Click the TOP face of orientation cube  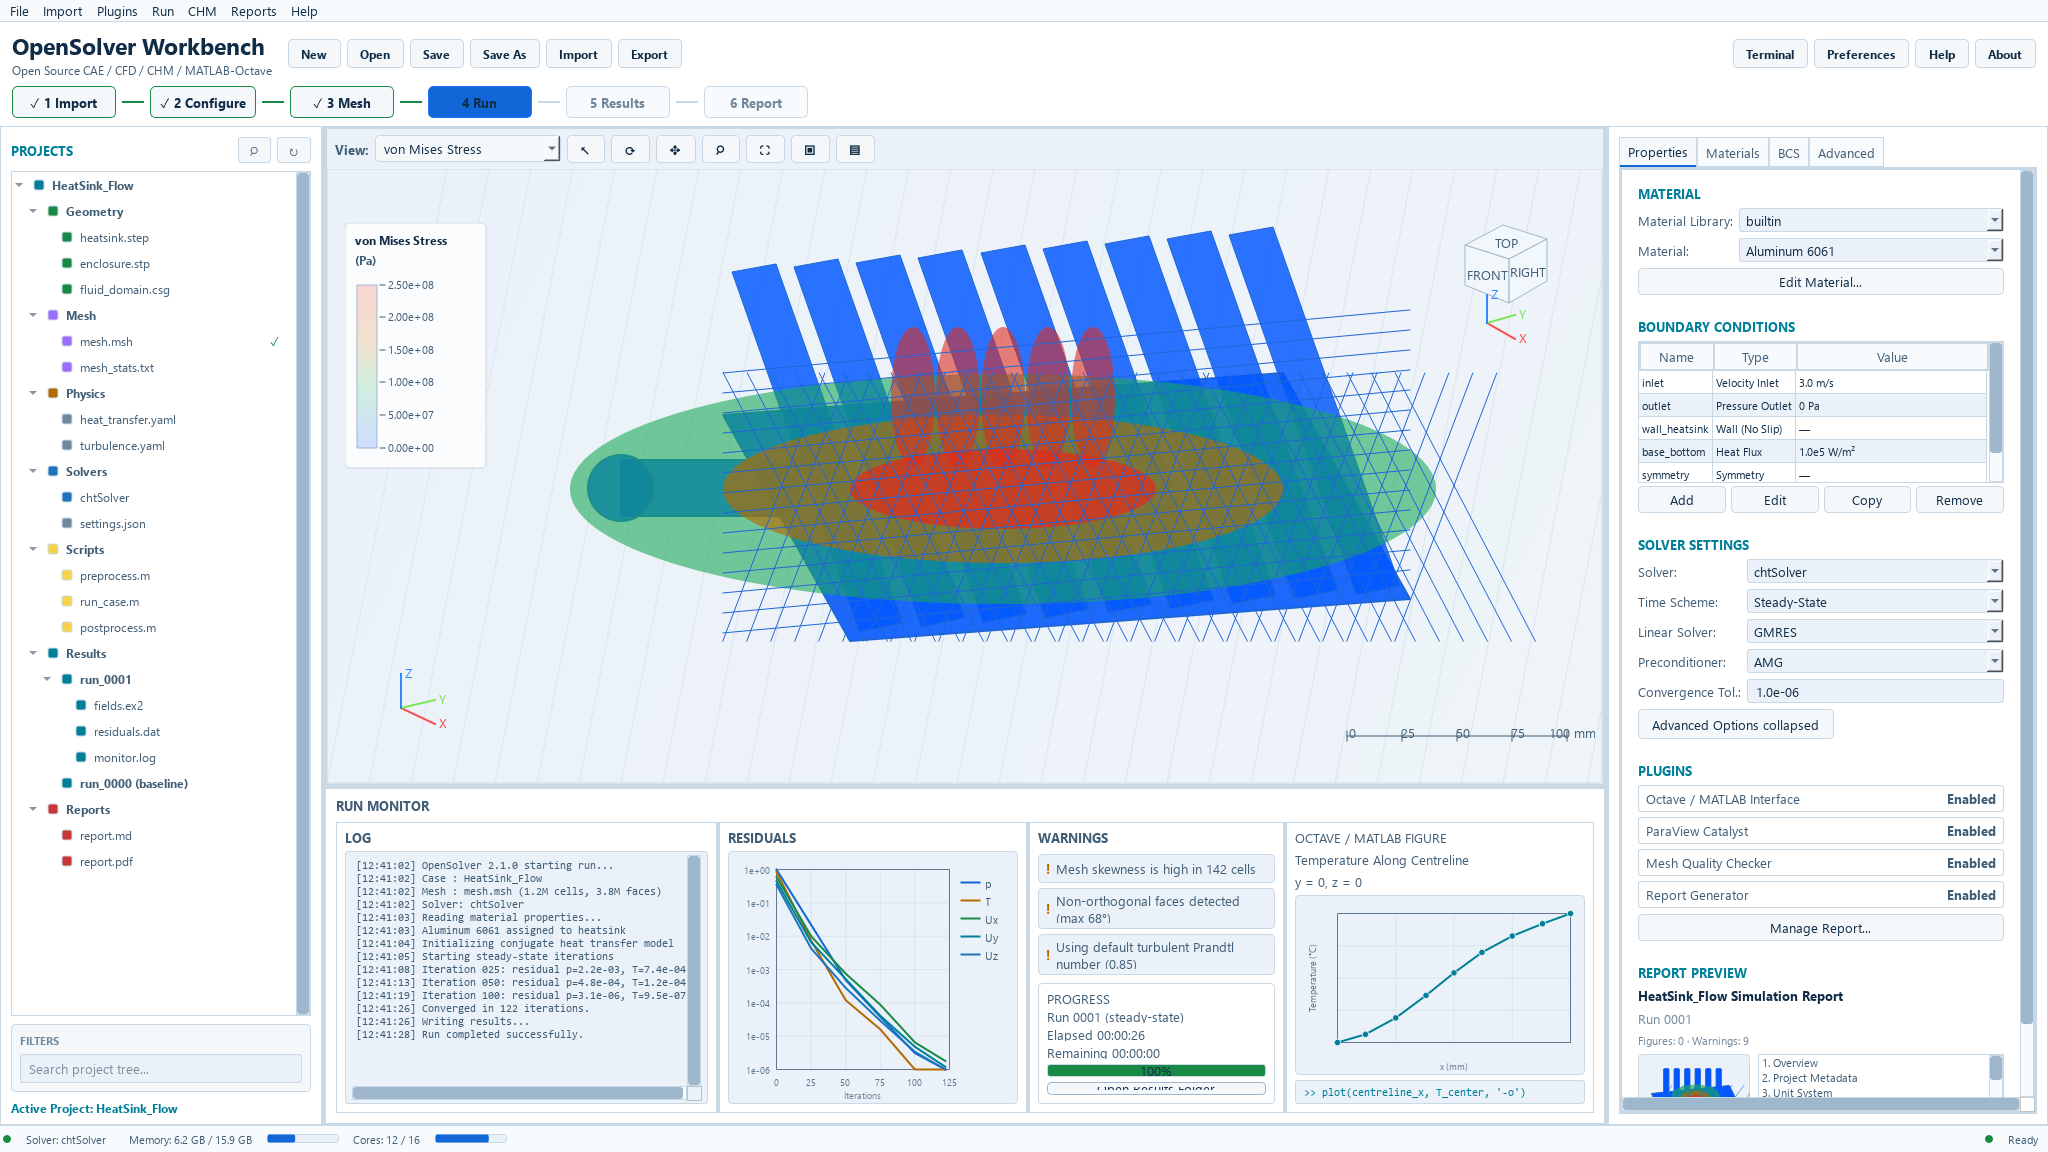(1506, 243)
